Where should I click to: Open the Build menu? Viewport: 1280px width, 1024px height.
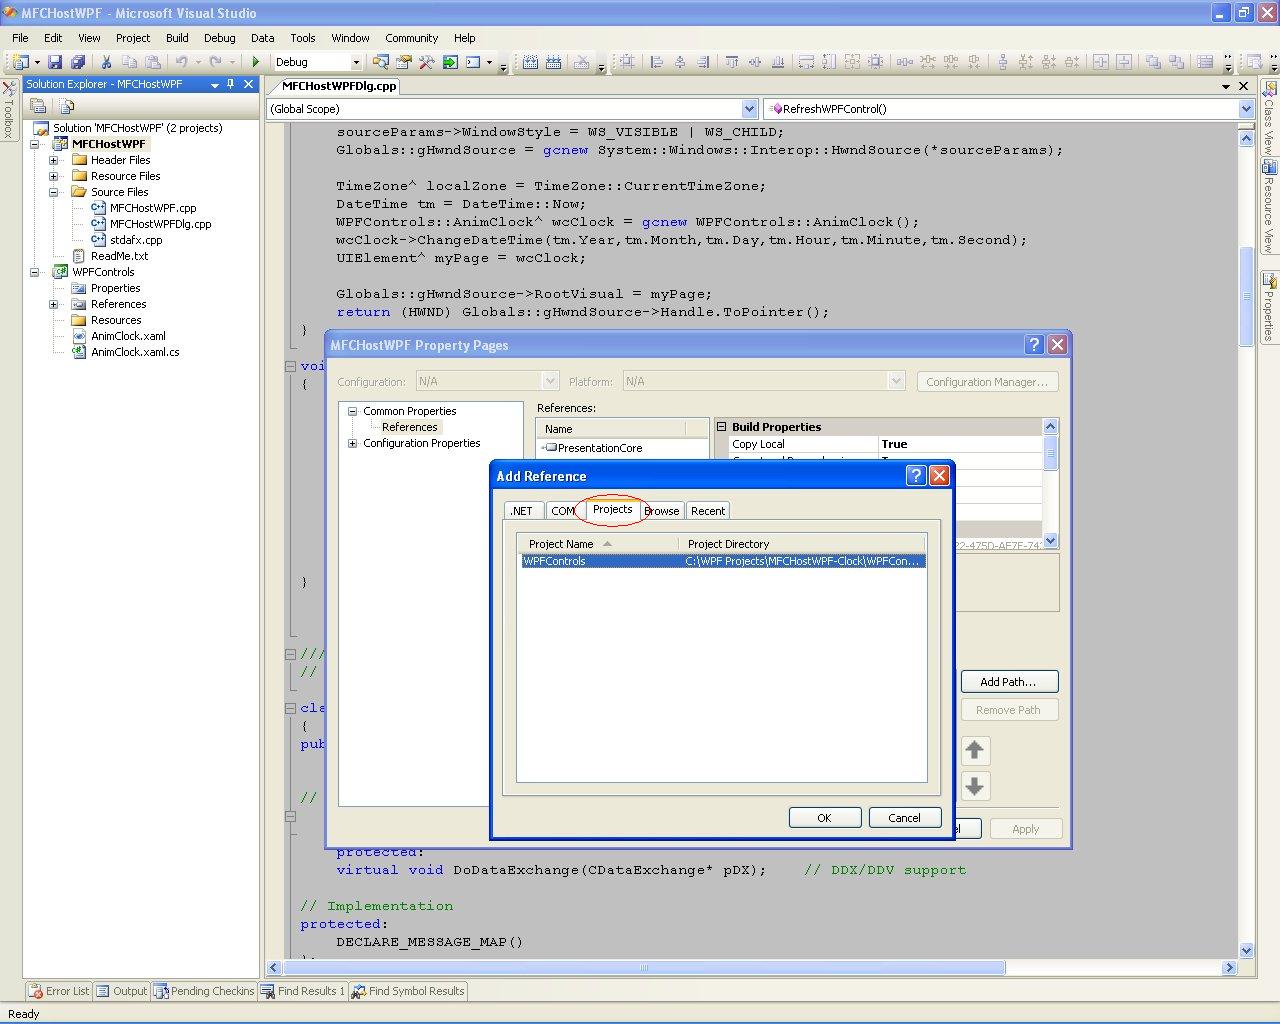coord(177,38)
